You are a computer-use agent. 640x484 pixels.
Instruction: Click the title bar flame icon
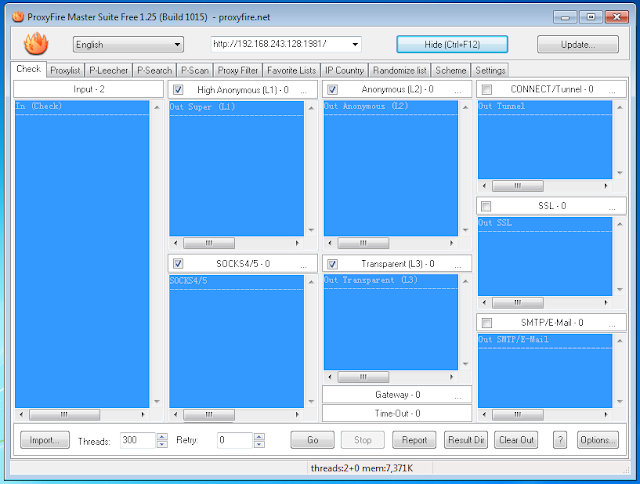18,17
